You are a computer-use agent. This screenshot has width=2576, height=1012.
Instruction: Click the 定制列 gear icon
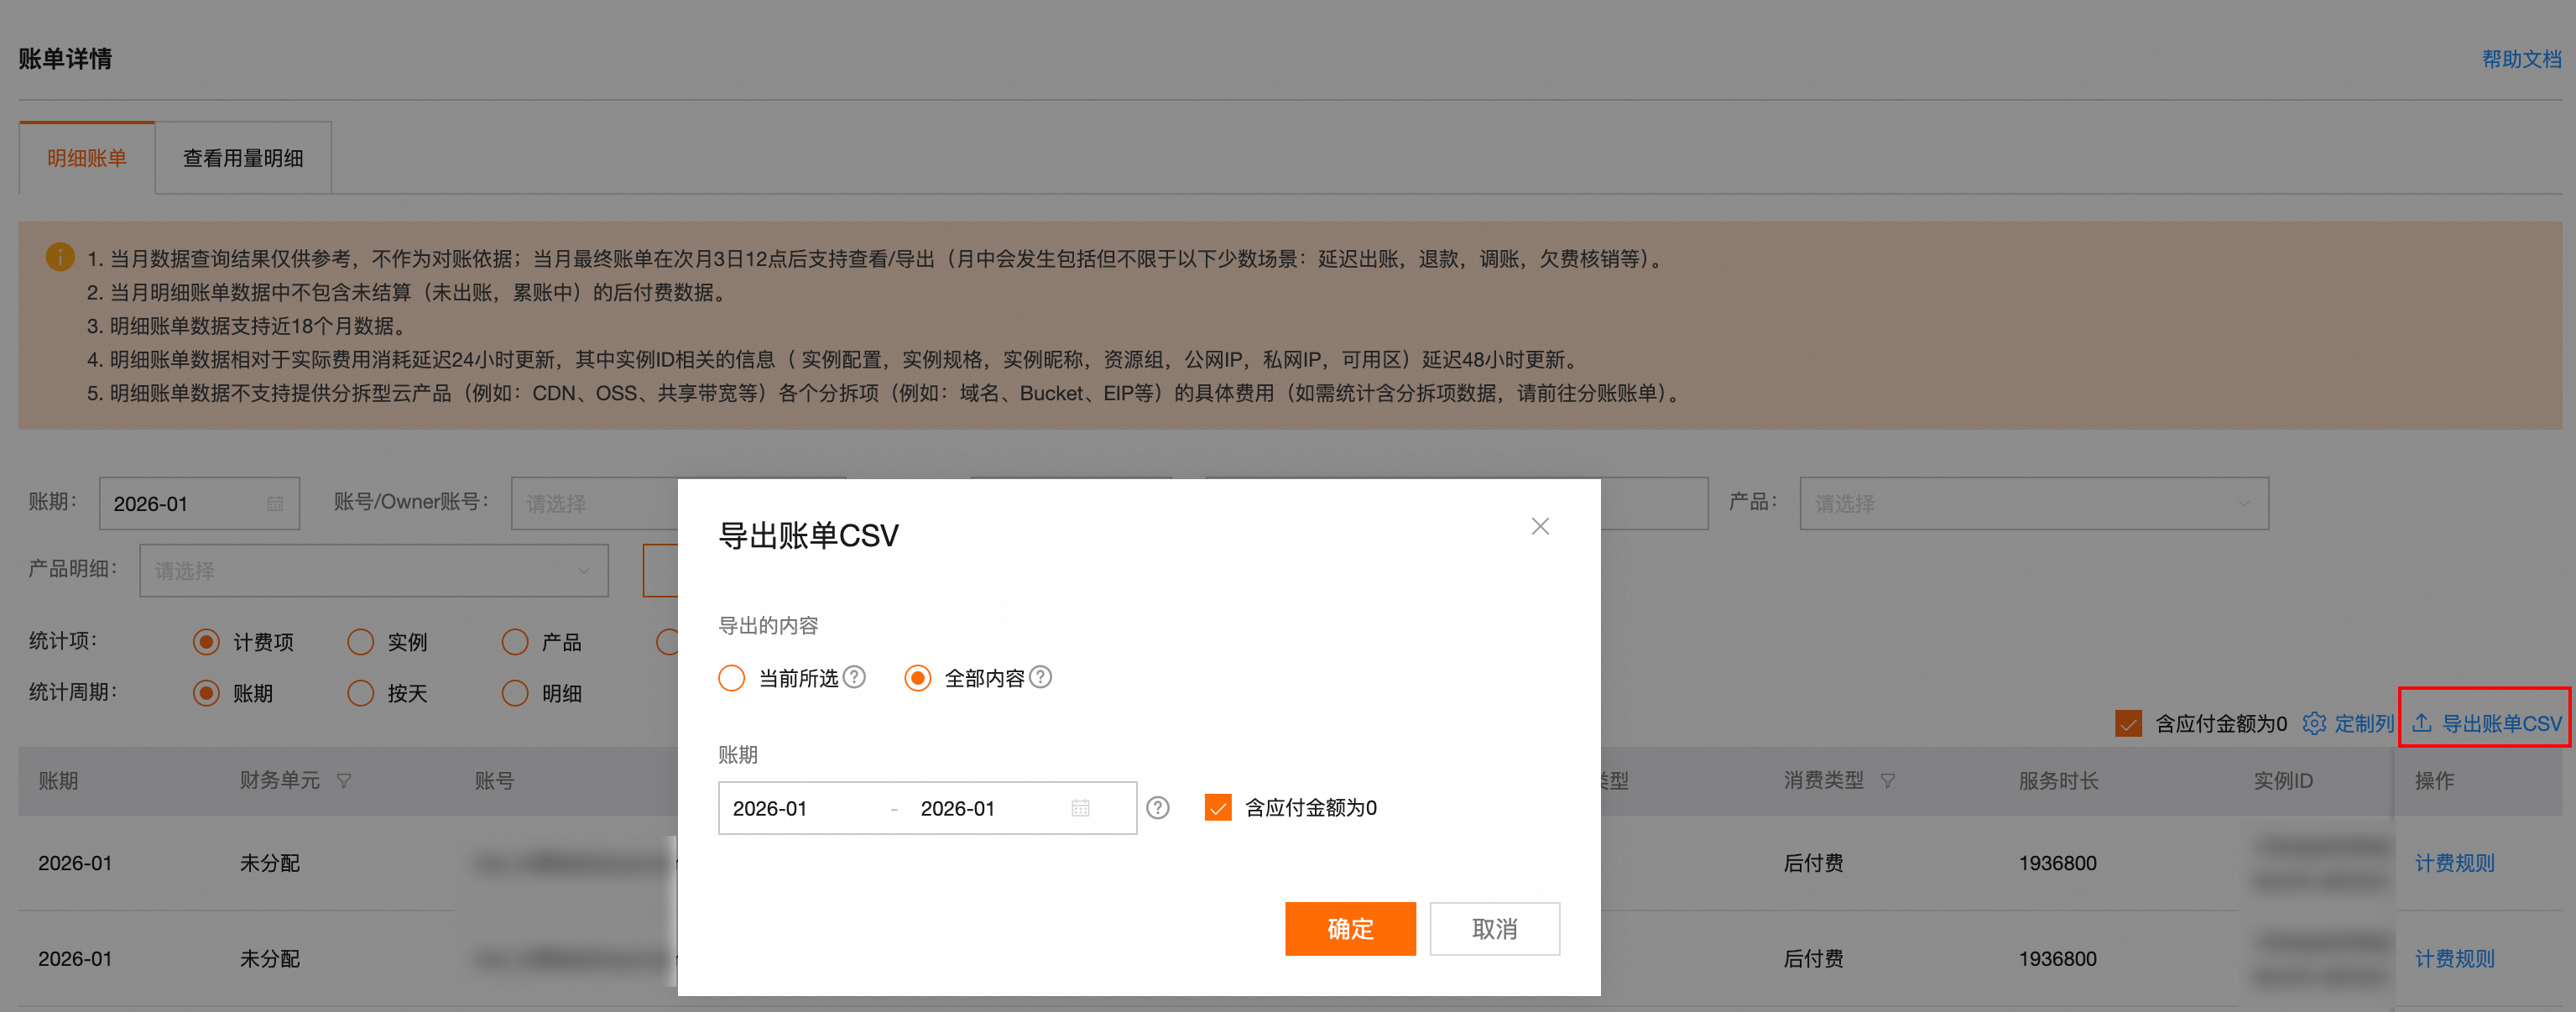[2313, 723]
